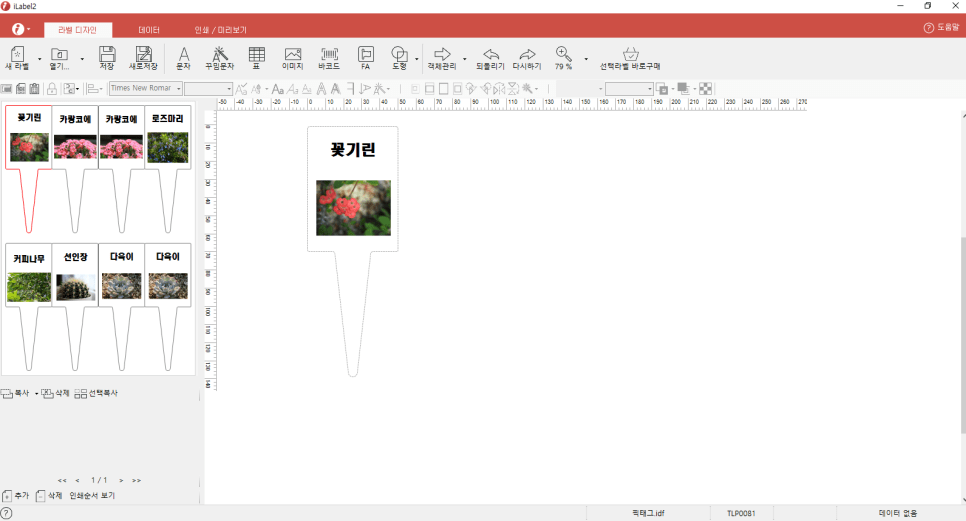Expand zoom percentage dropdown arrow
Screen dimensions: 966x521
point(586,59)
